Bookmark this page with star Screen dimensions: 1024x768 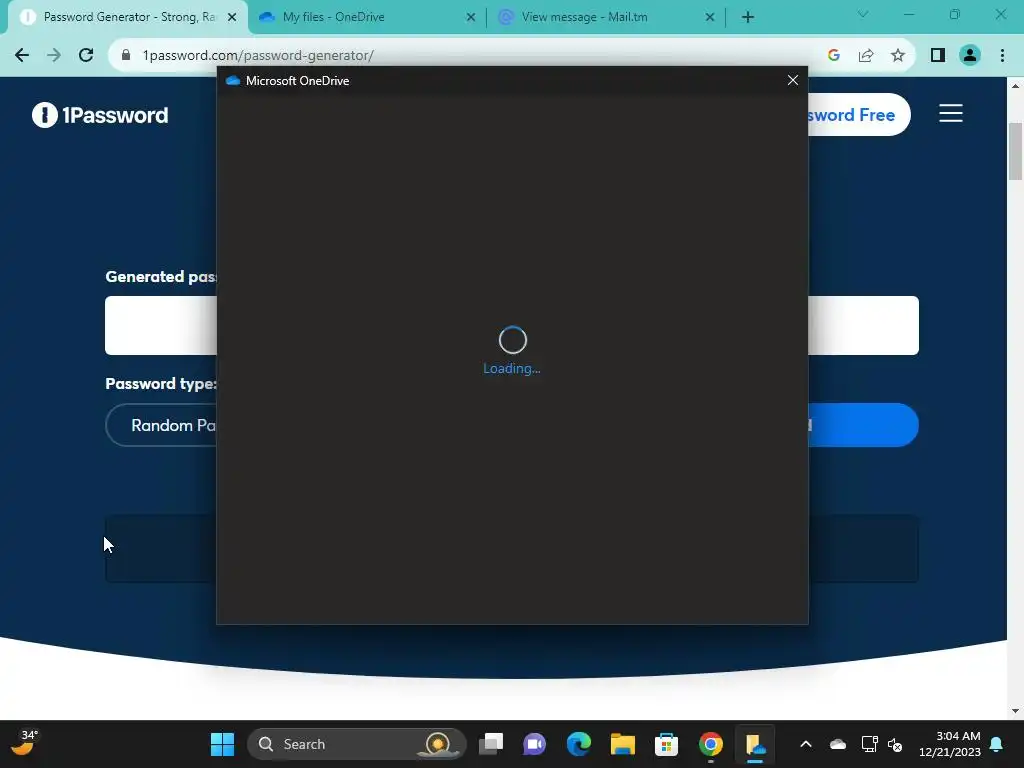898,56
